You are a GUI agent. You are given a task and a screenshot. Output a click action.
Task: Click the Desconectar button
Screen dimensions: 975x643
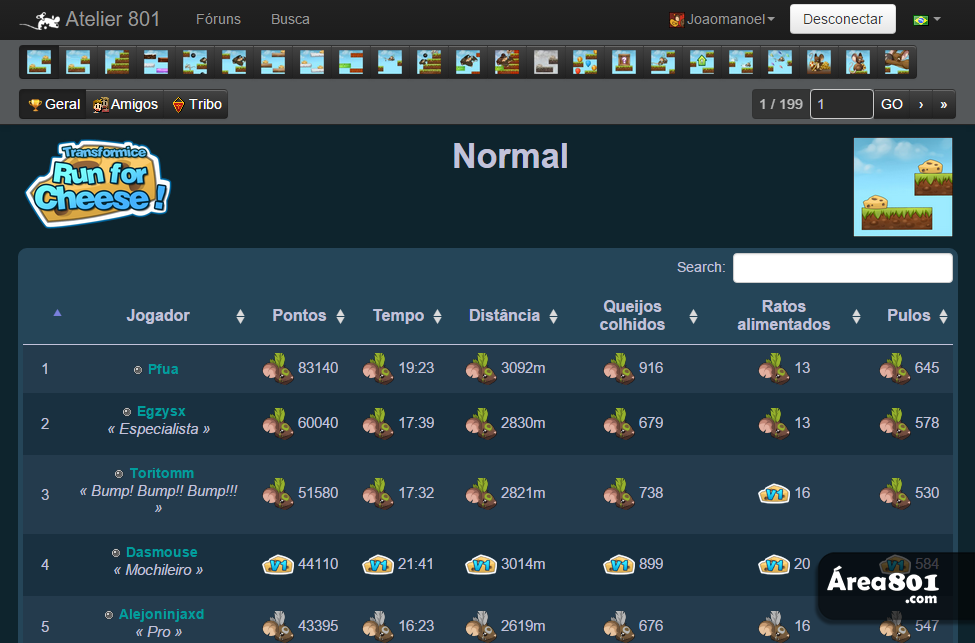843,19
